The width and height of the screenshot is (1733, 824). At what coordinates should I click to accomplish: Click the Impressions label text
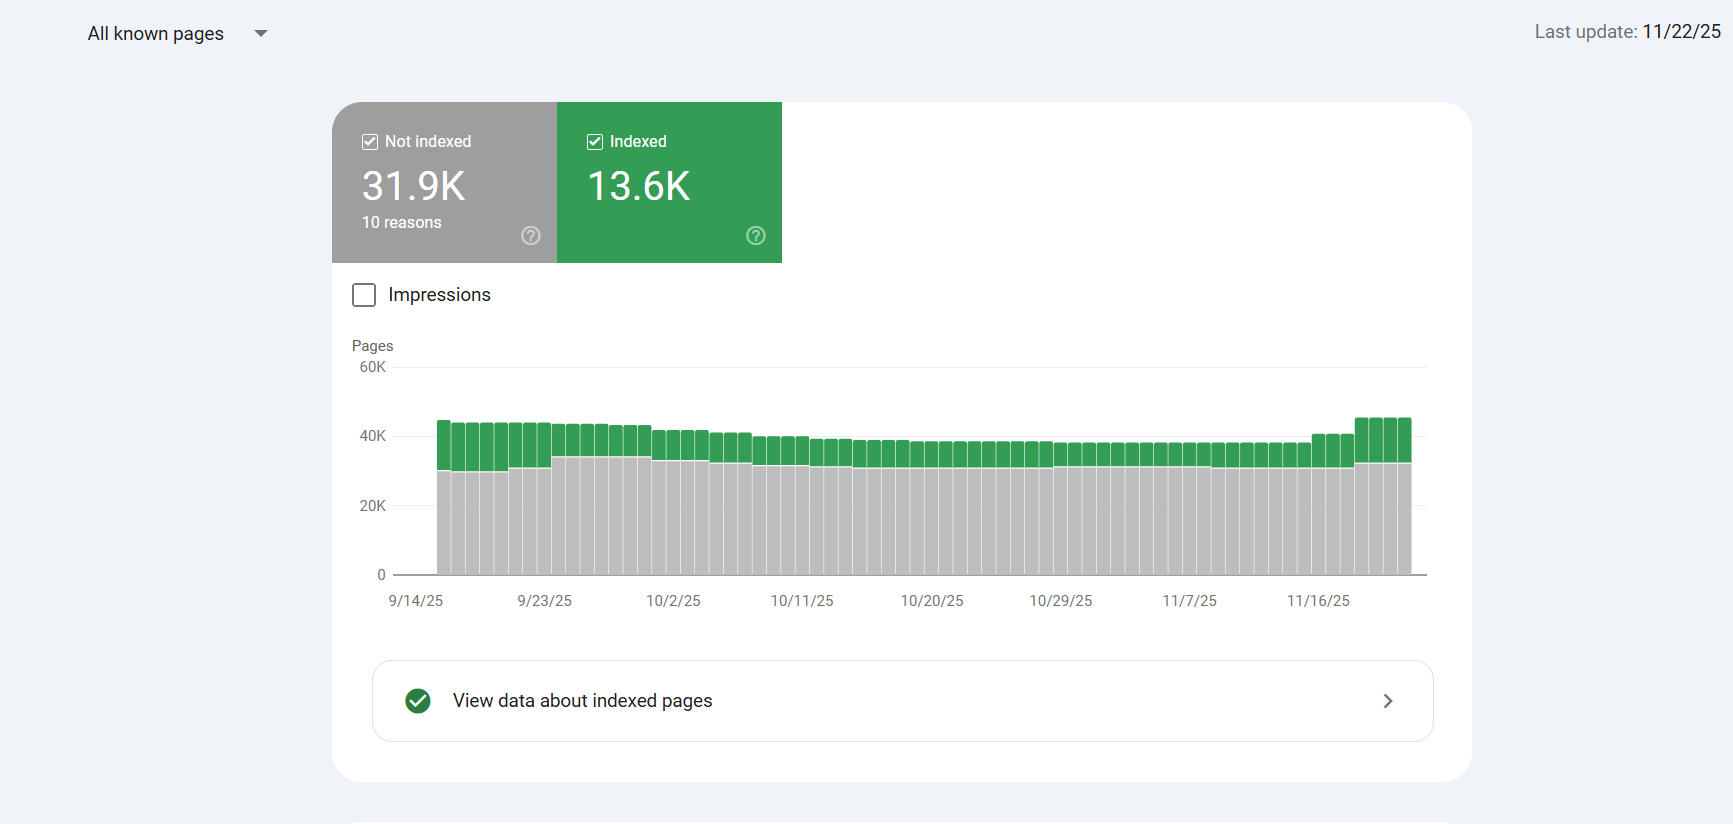[439, 295]
